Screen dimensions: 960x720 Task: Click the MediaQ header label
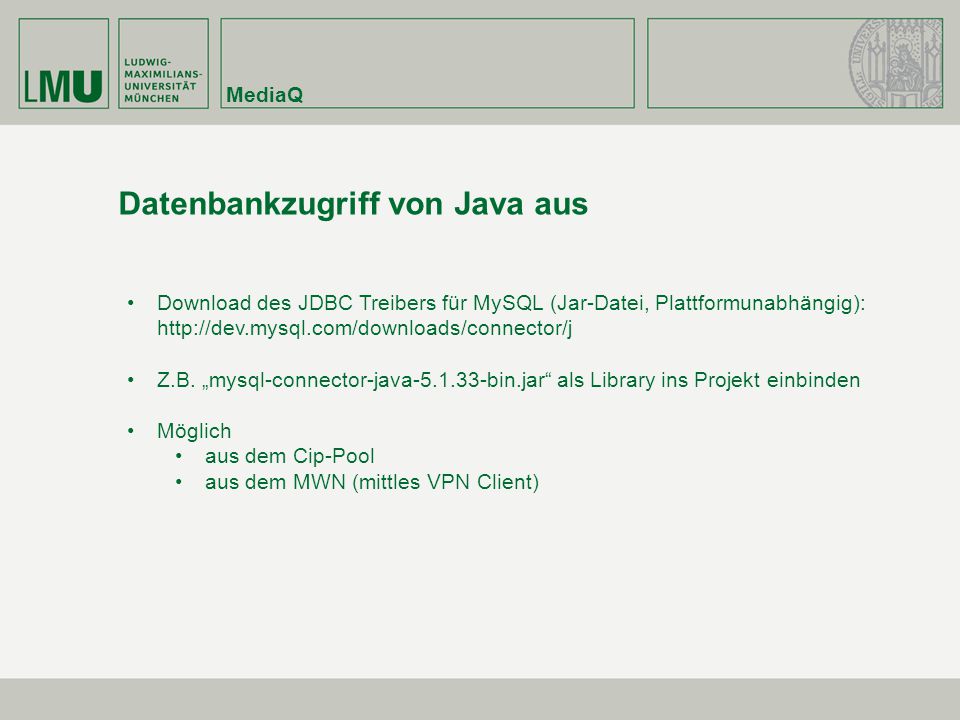pos(264,95)
